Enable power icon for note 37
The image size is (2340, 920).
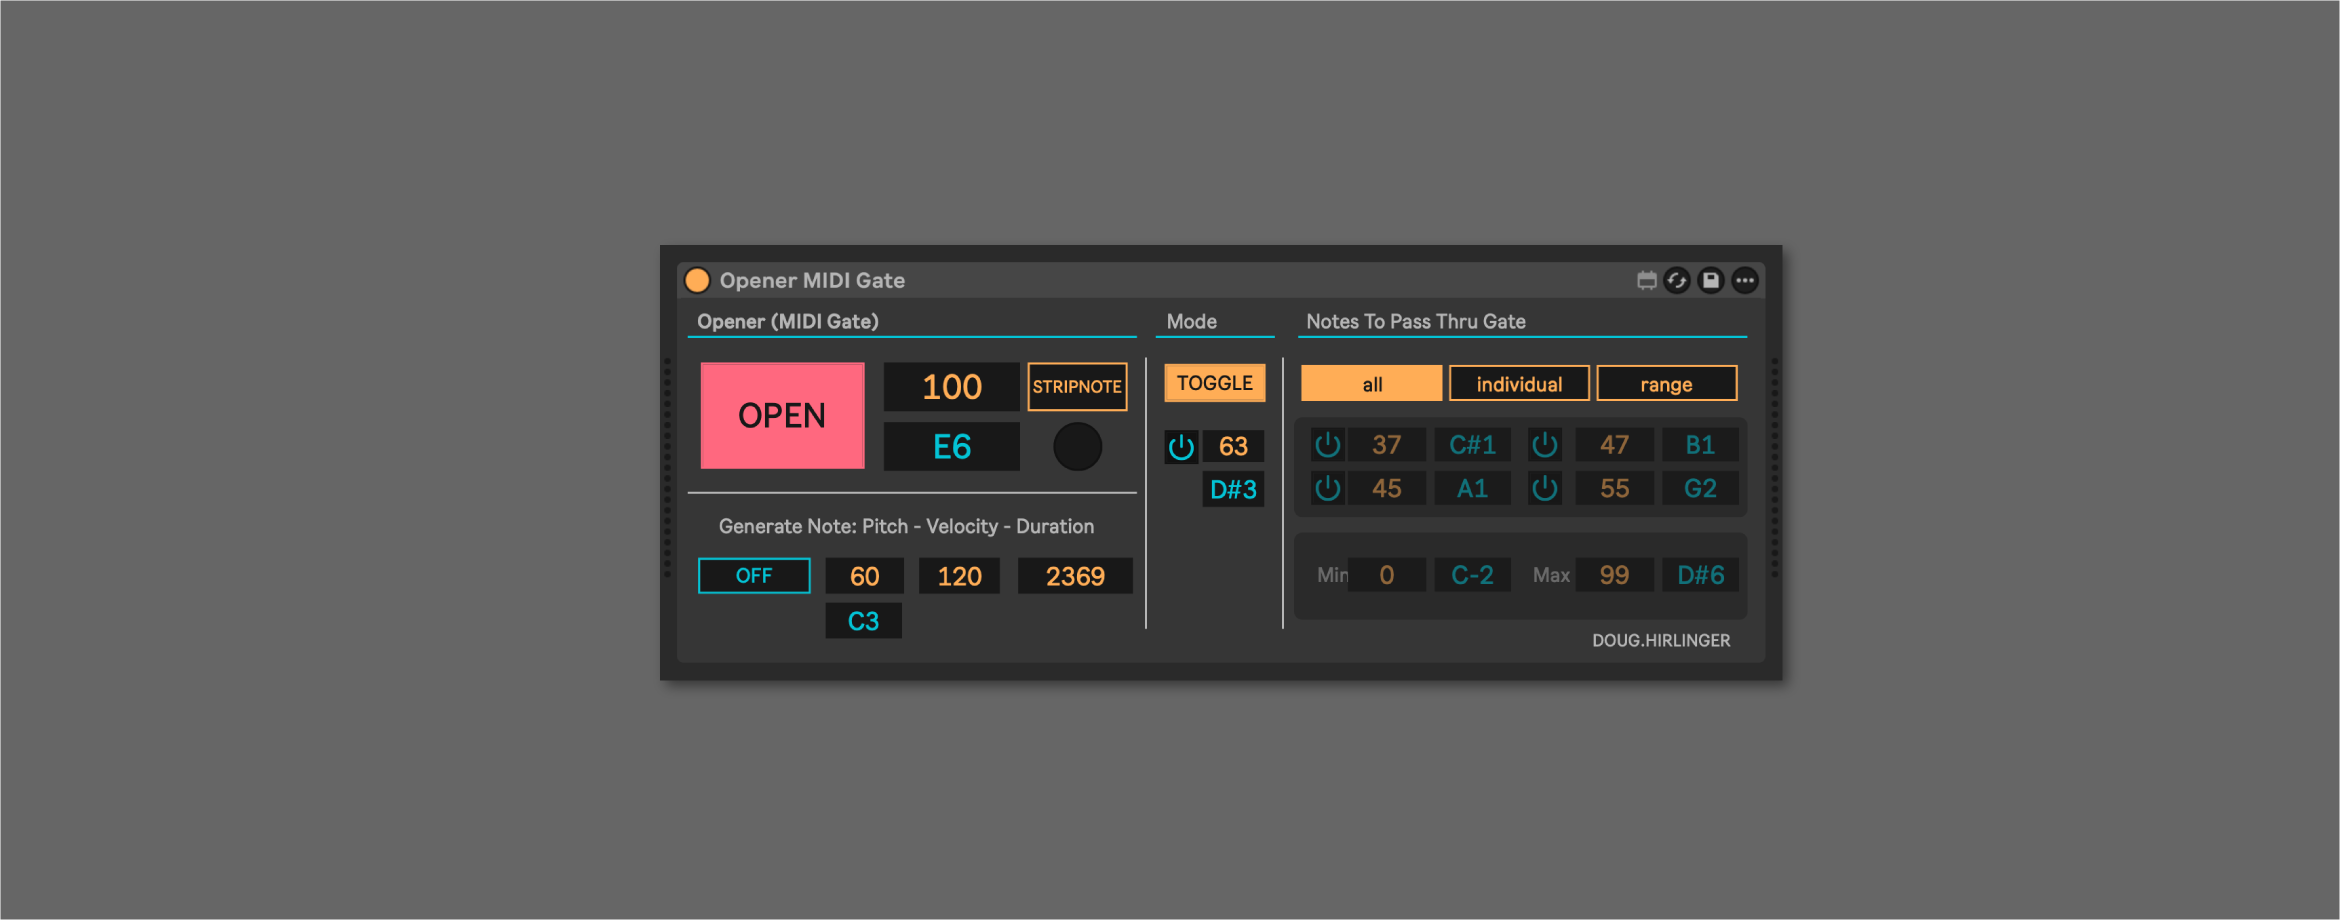pos(1327,445)
